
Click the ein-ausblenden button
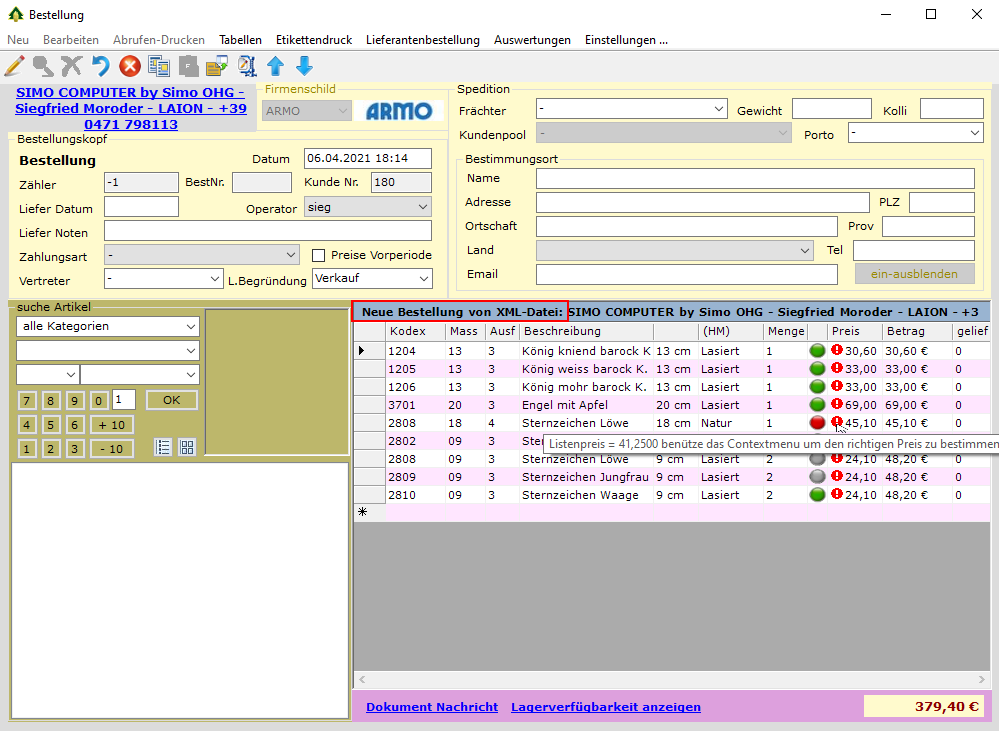pyautogui.click(x=914, y=274)
